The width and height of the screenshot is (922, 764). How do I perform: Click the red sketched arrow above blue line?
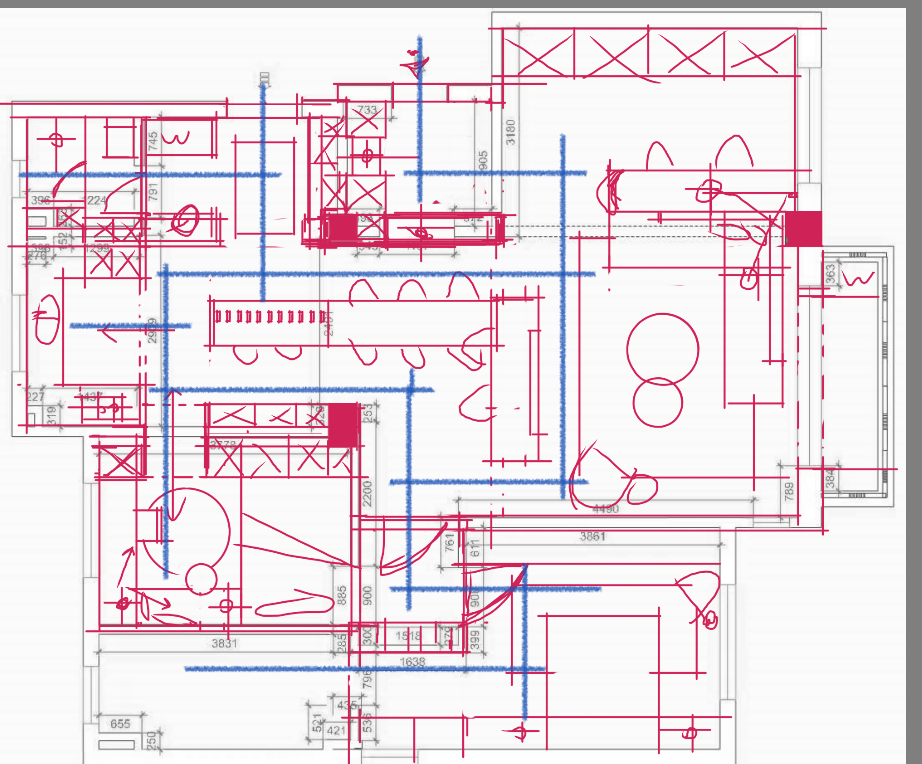pyautogui.click(x=416, y=63)
